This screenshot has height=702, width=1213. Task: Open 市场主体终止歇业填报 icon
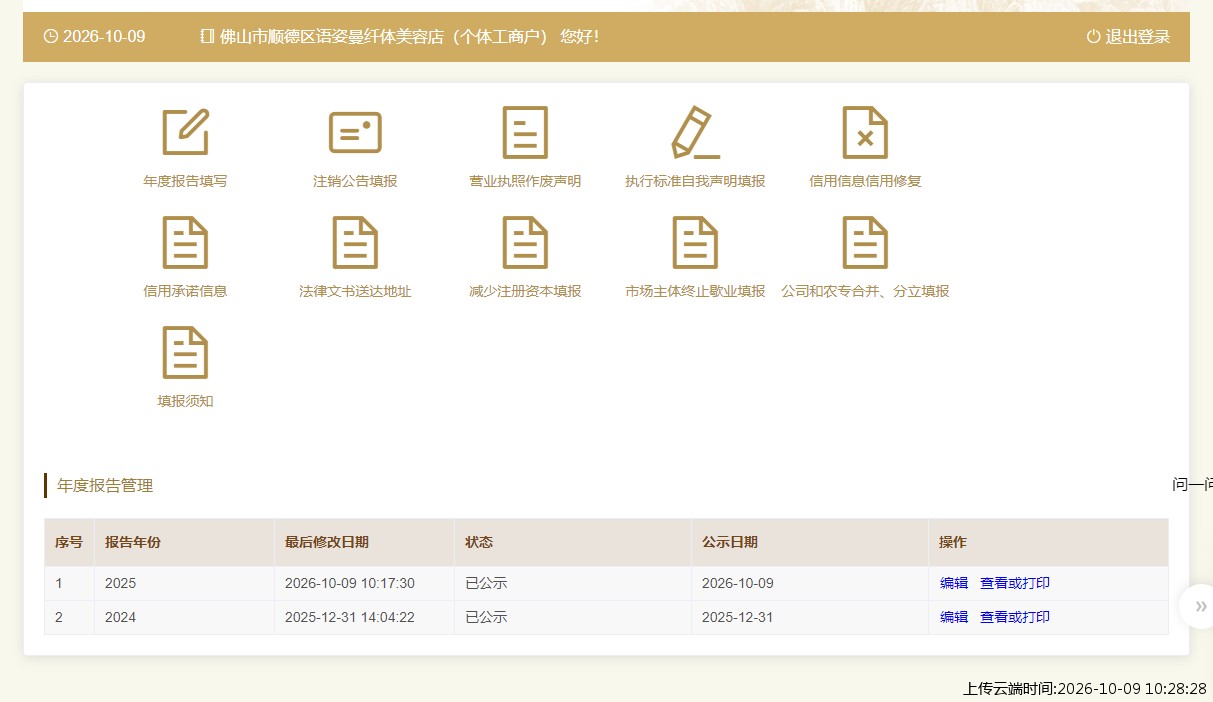coord(695,242)
